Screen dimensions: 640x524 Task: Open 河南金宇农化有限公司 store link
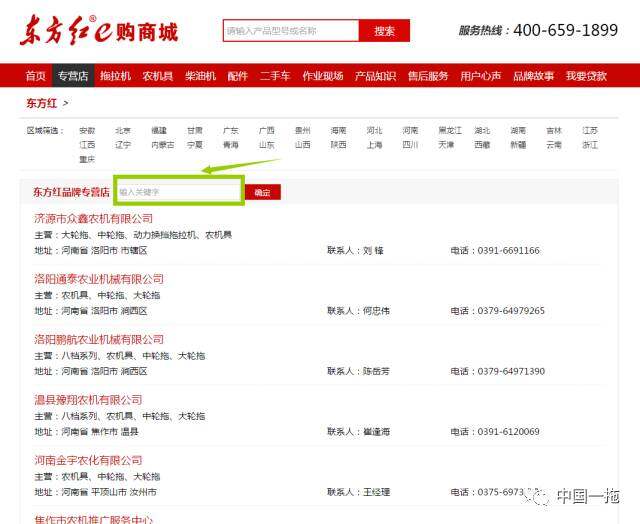[88, 461]
